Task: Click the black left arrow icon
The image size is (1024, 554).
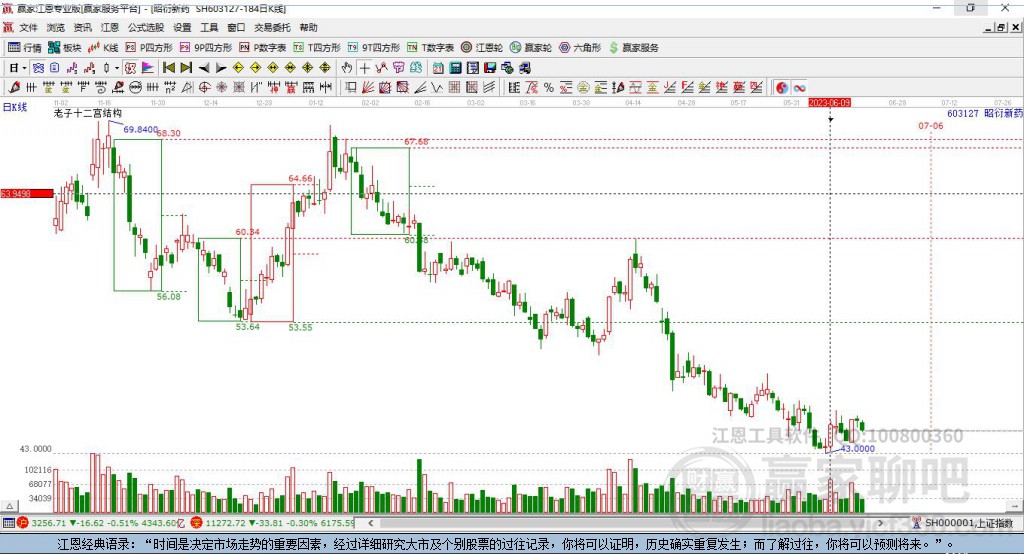Action: [x=204, y=68]
